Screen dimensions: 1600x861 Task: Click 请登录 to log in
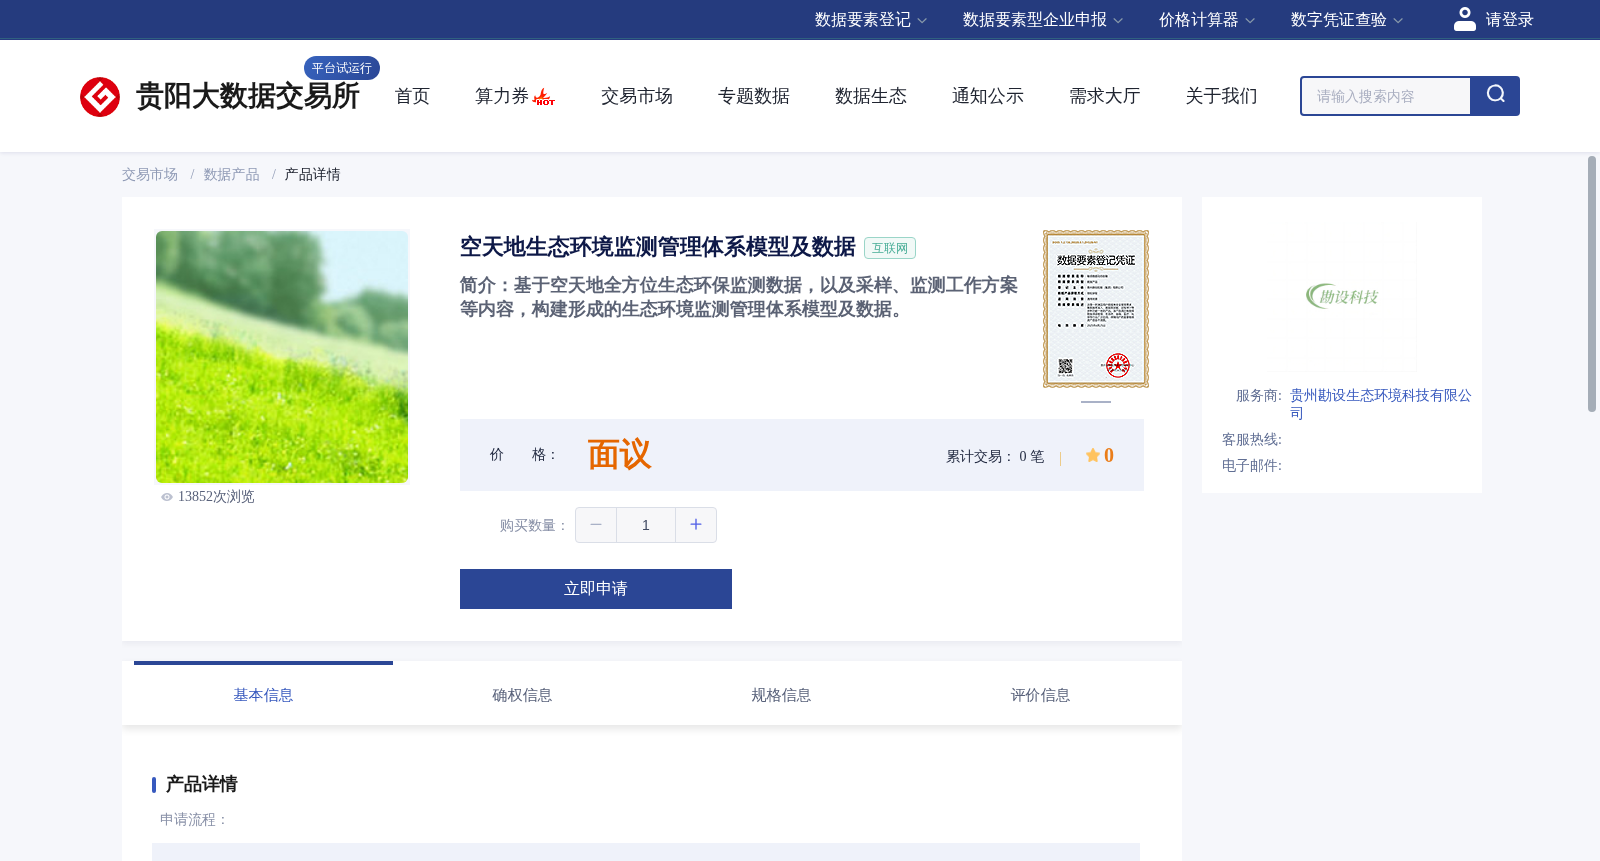[x=1509, y=20]
